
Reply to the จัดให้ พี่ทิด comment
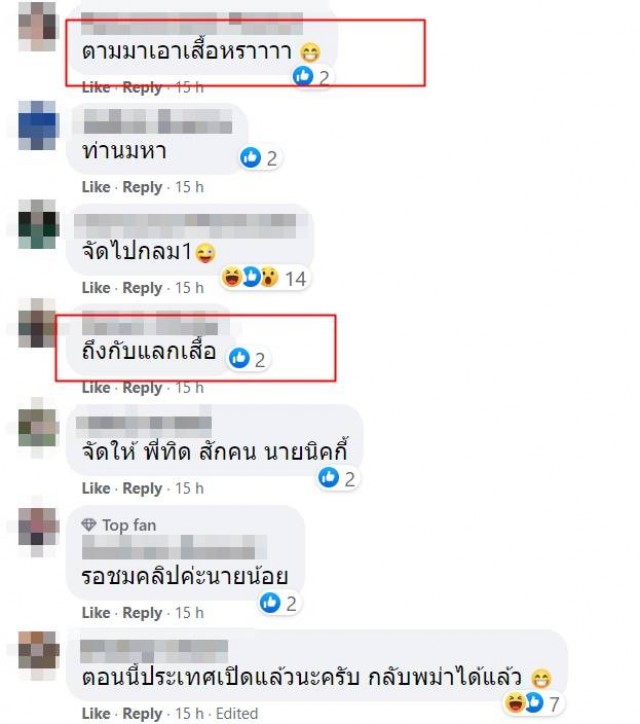(142, 489)
